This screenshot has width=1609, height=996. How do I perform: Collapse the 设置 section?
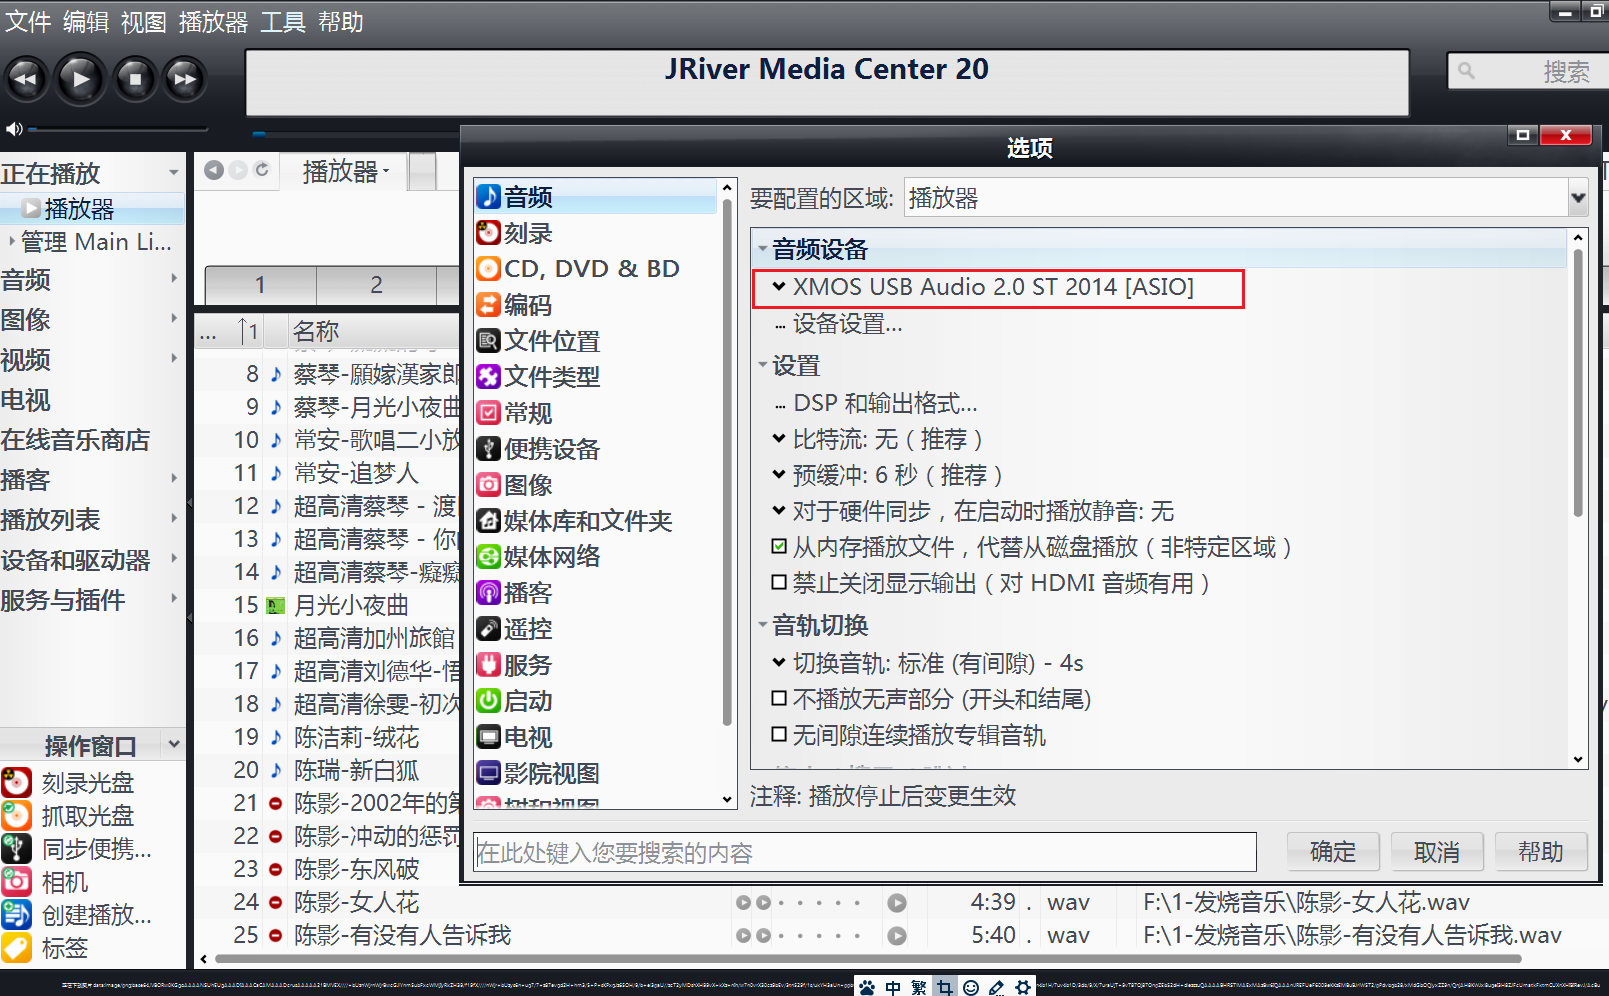pyautogui.click(x=763, y=366)
